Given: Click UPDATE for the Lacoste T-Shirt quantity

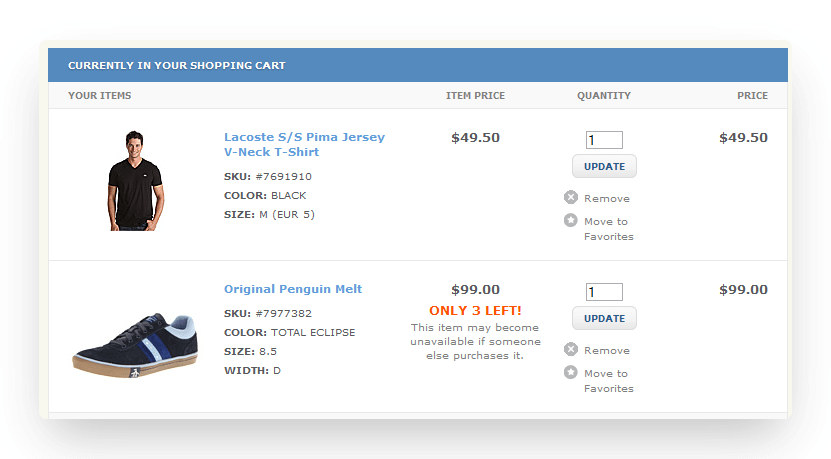Looking at the screenshot, I should click(x=604, y=166).
